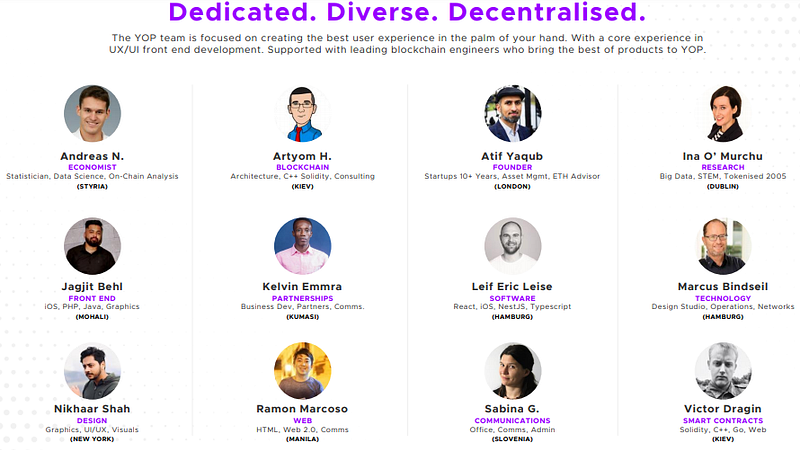The width and height of the screenshot is (800, 450).
Task: Click Ramon Marcoso's profile picture
Action: [x=303, y=370]
